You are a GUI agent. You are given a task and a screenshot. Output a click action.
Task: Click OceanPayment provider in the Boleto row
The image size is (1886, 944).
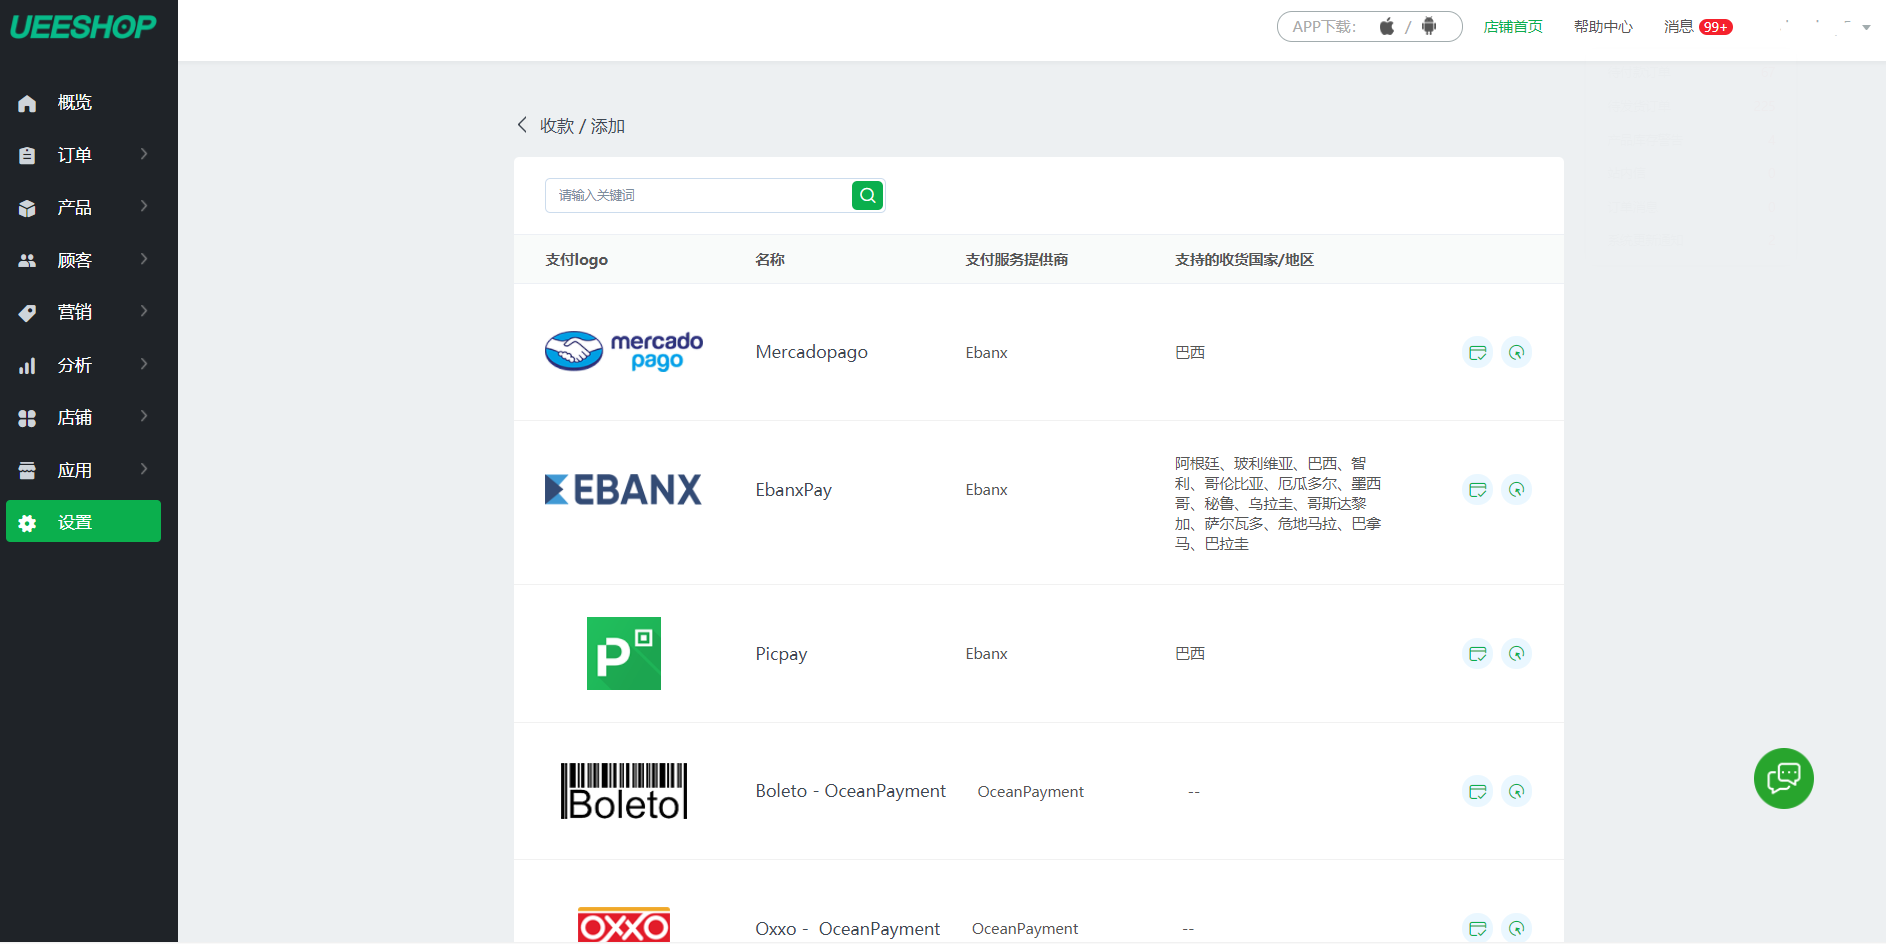pos(1030,792)
